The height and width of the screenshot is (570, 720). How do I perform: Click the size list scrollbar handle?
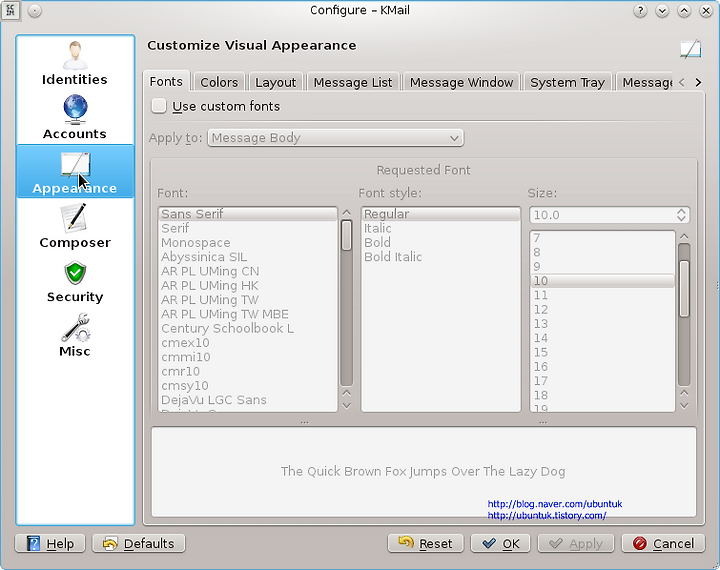coord(684,288)
